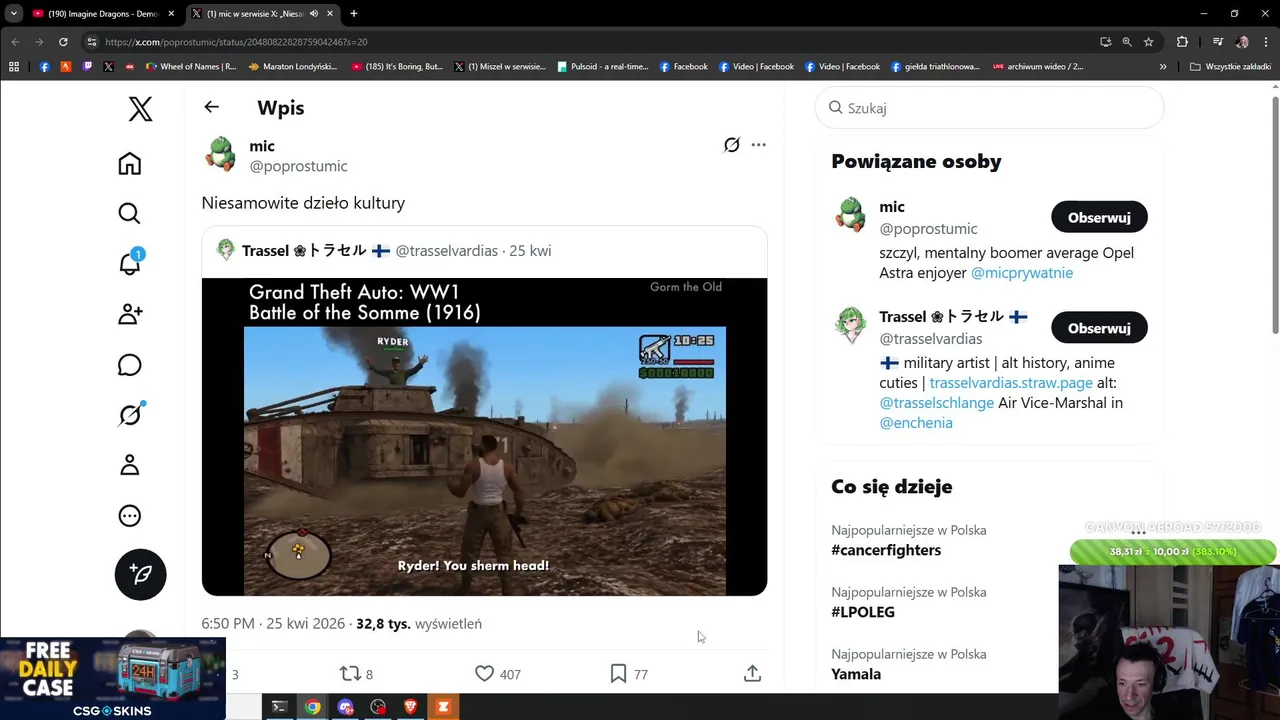Click the Szukaj search field
1280x720 pixels.
pyautogui.click(x=990, y=108)
